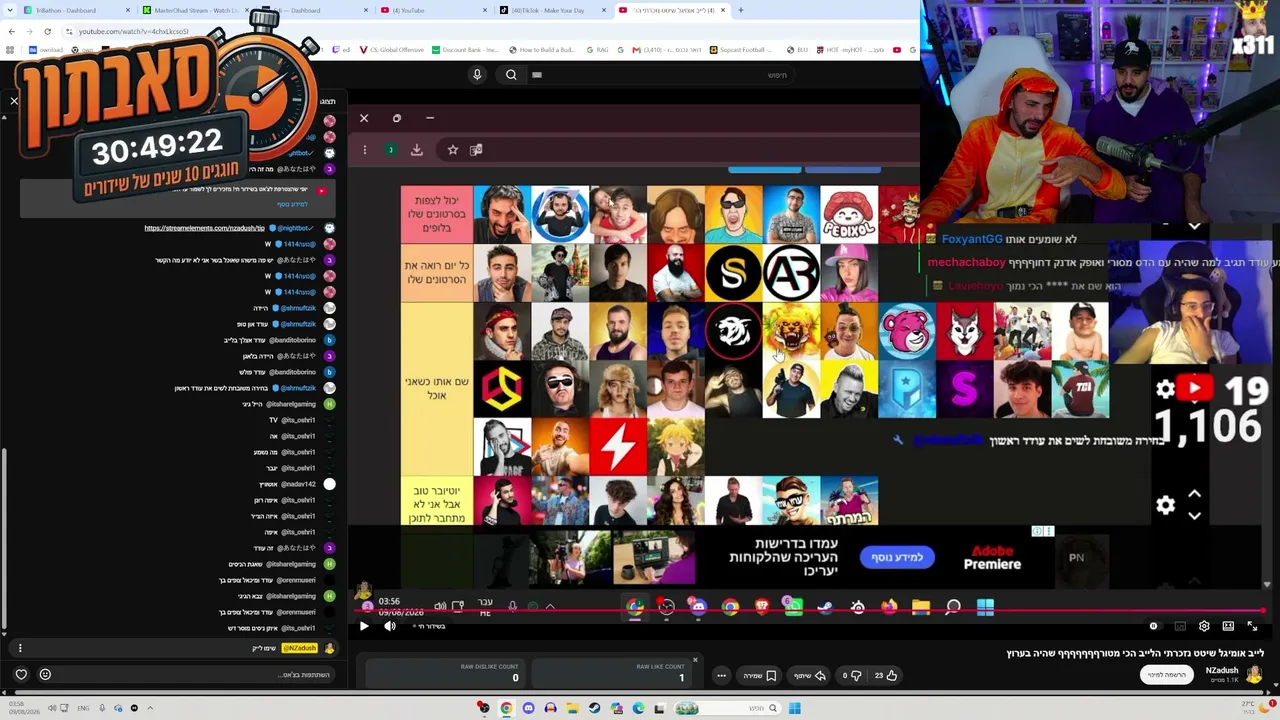Open Discord from the Windows taskbar
This screenshot has height=720, width=1280.
528,708
